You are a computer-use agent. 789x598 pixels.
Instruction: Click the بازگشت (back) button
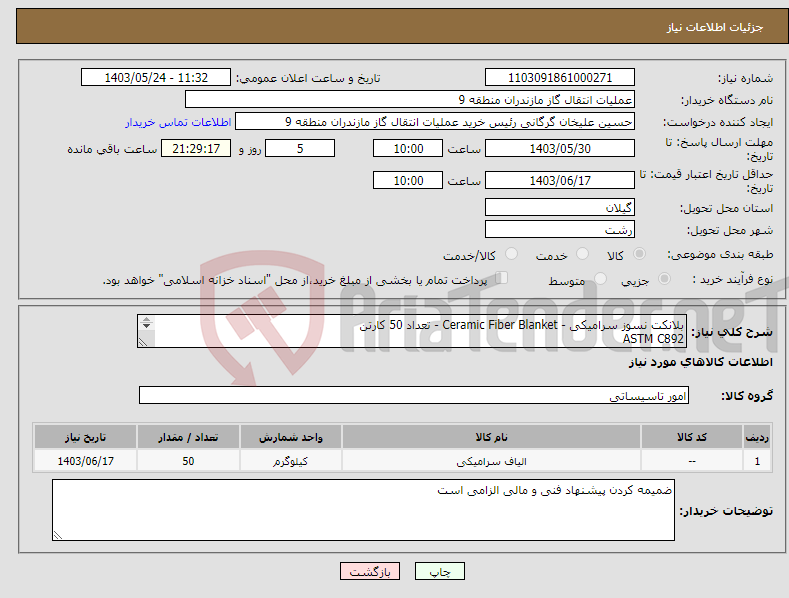pos(370,571)
